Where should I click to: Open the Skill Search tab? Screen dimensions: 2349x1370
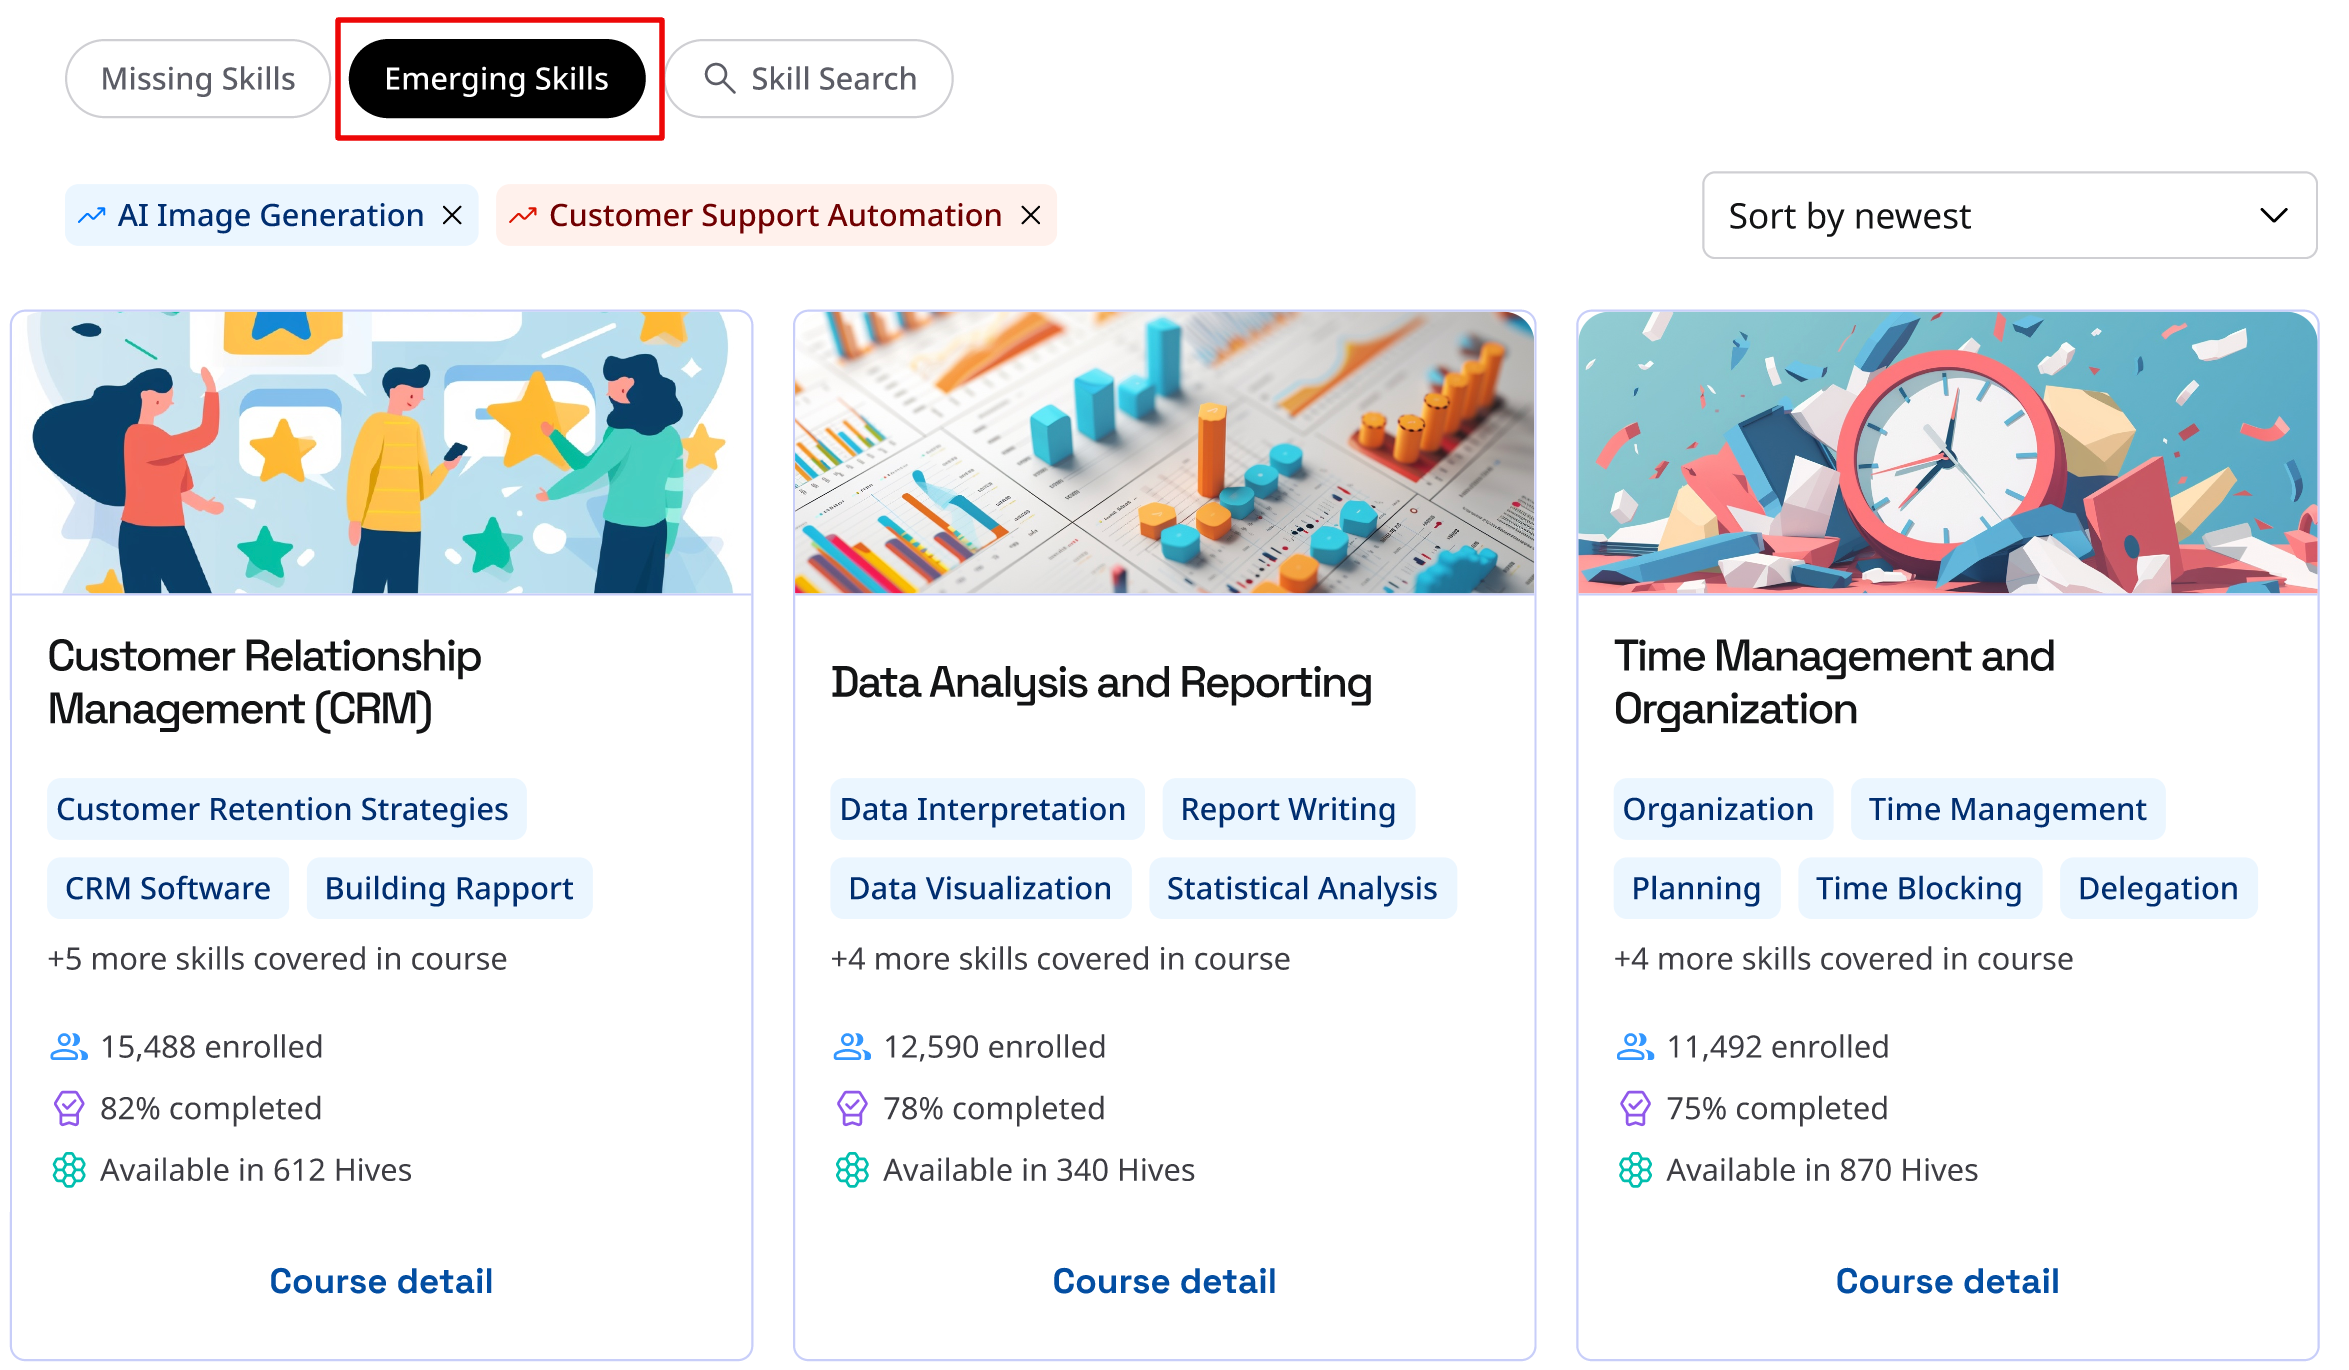point(809,79)
